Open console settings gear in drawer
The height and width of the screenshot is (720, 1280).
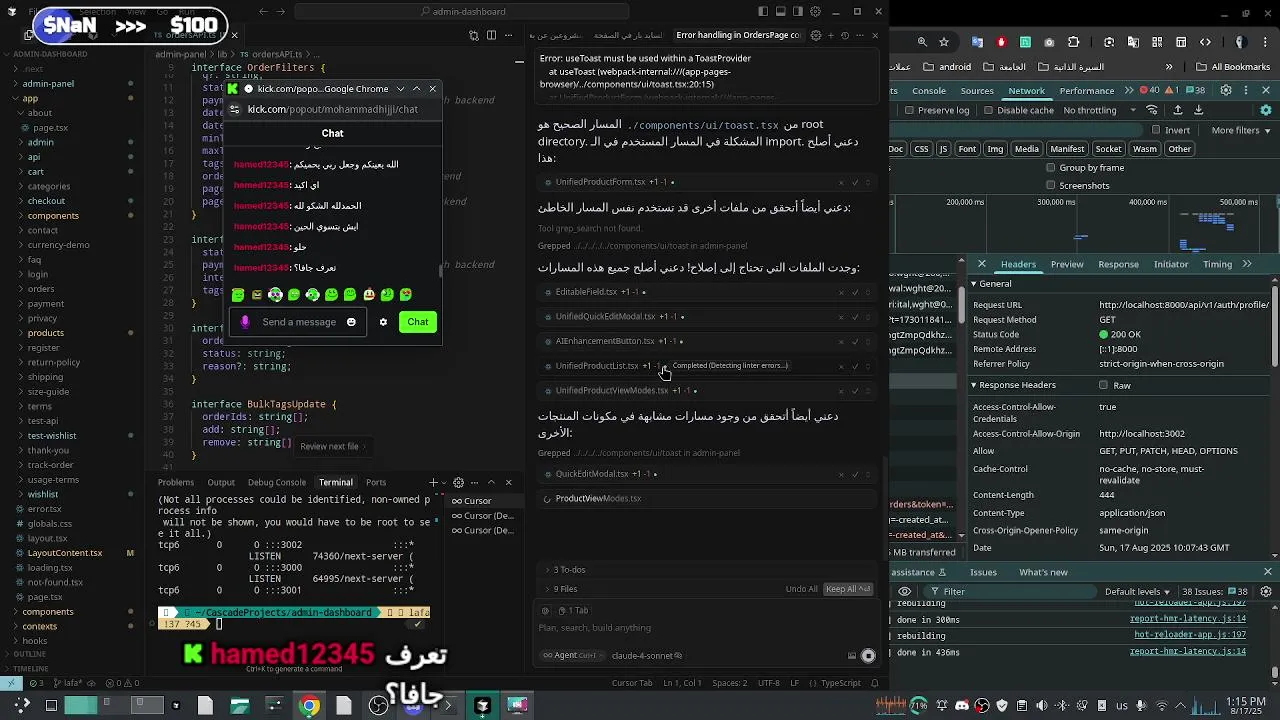pyautogui.click(x=1265, y=591)
